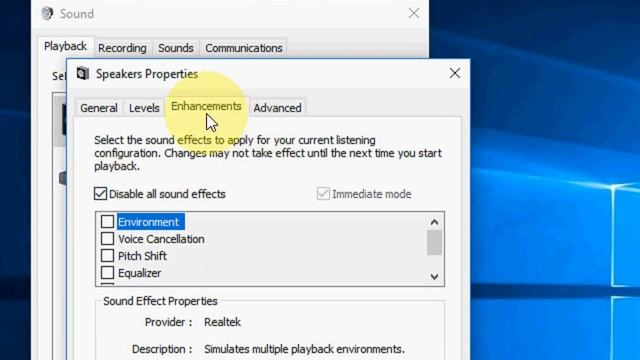Viewport: 640px width, 360px height.
Task: Uncheck Disable all sound effects
Action: (x=100, y=193)
